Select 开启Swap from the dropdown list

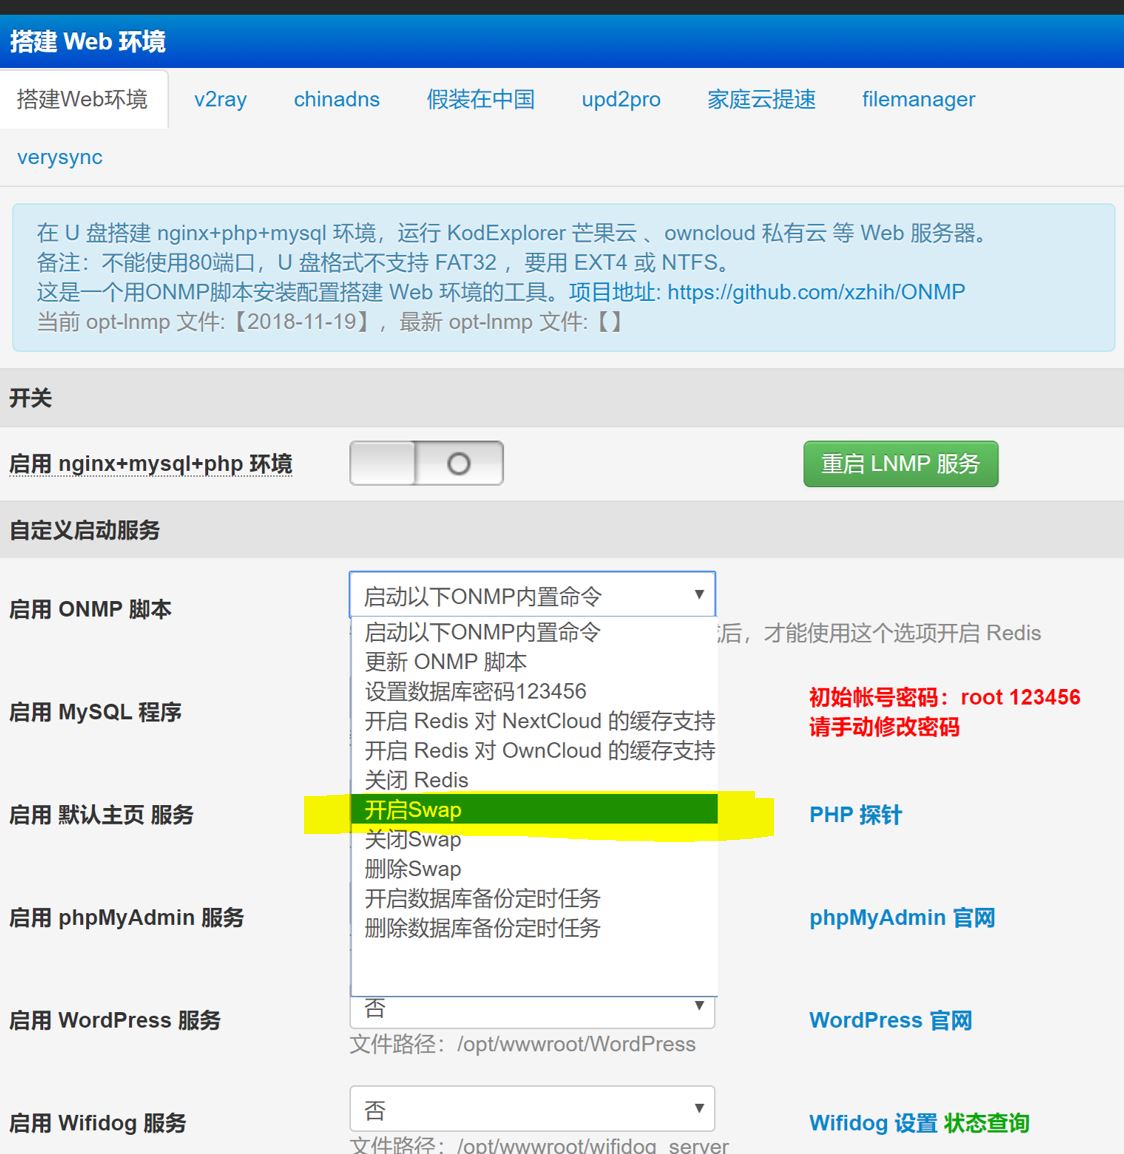click(534, 810)
